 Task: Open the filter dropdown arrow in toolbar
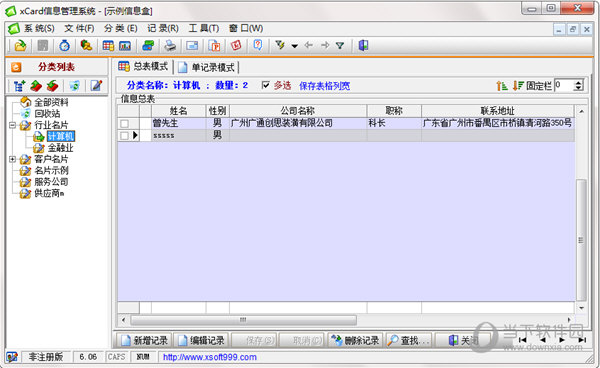click(x=294, y=46)
